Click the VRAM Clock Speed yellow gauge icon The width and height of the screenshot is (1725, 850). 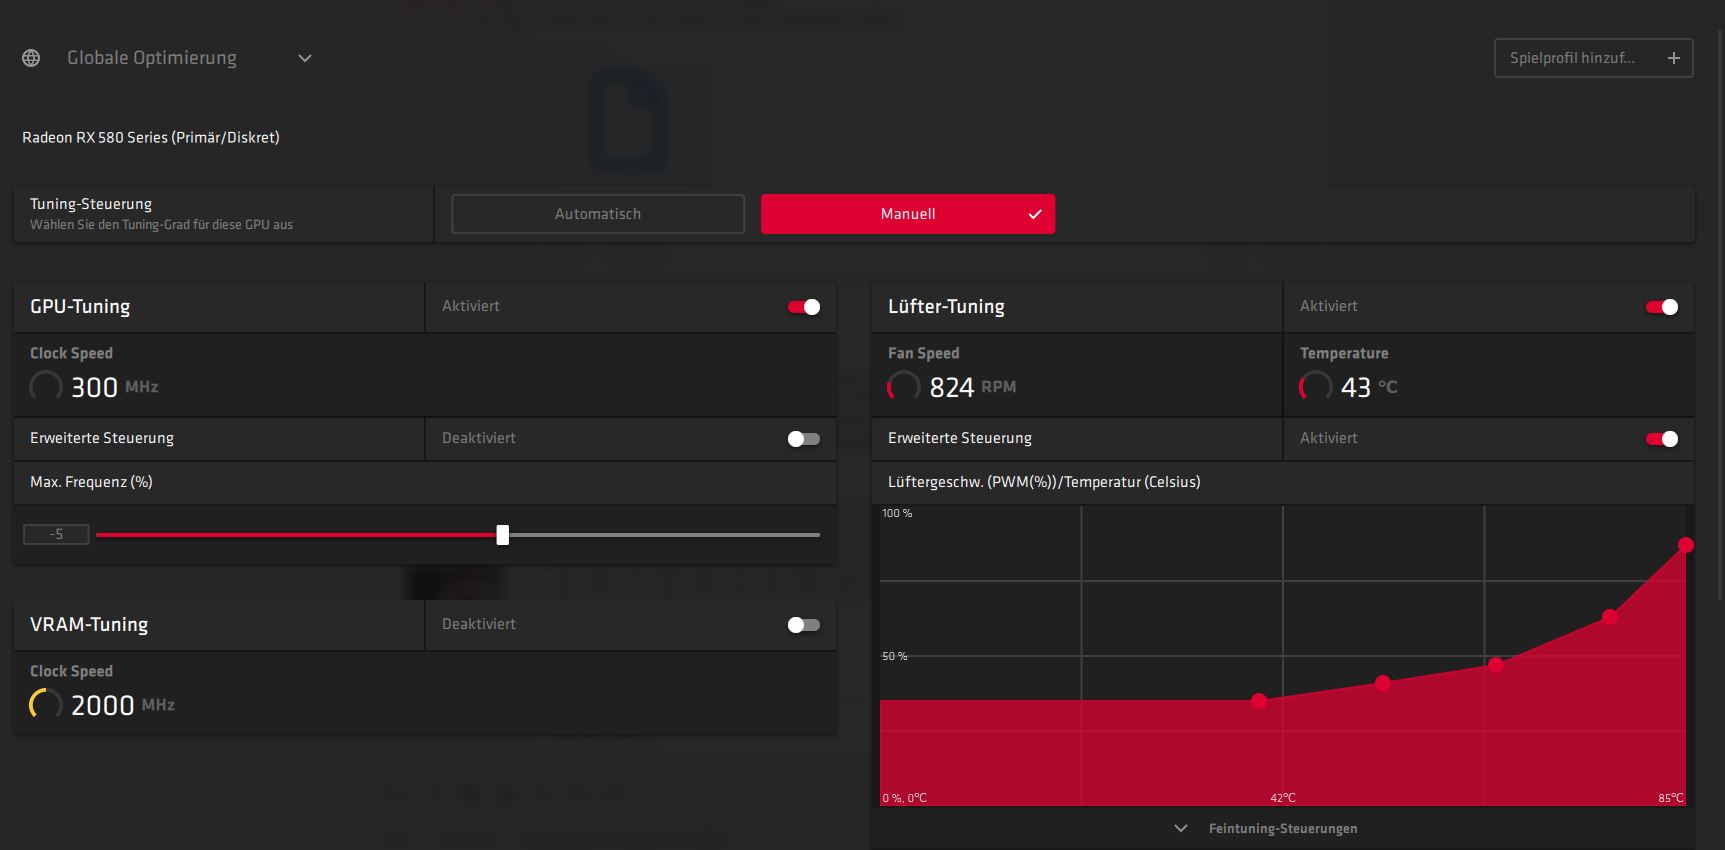point(45,705)
